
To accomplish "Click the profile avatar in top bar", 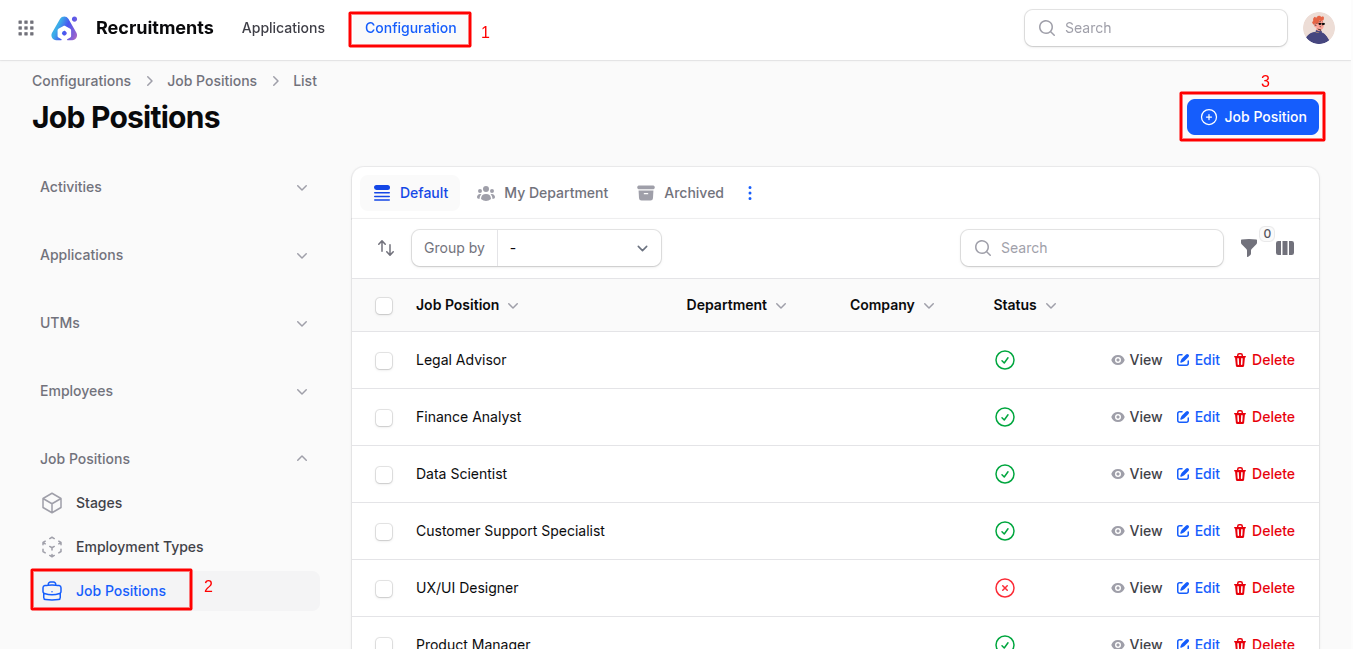I will pyautogui.click(x=1318, y=28).
